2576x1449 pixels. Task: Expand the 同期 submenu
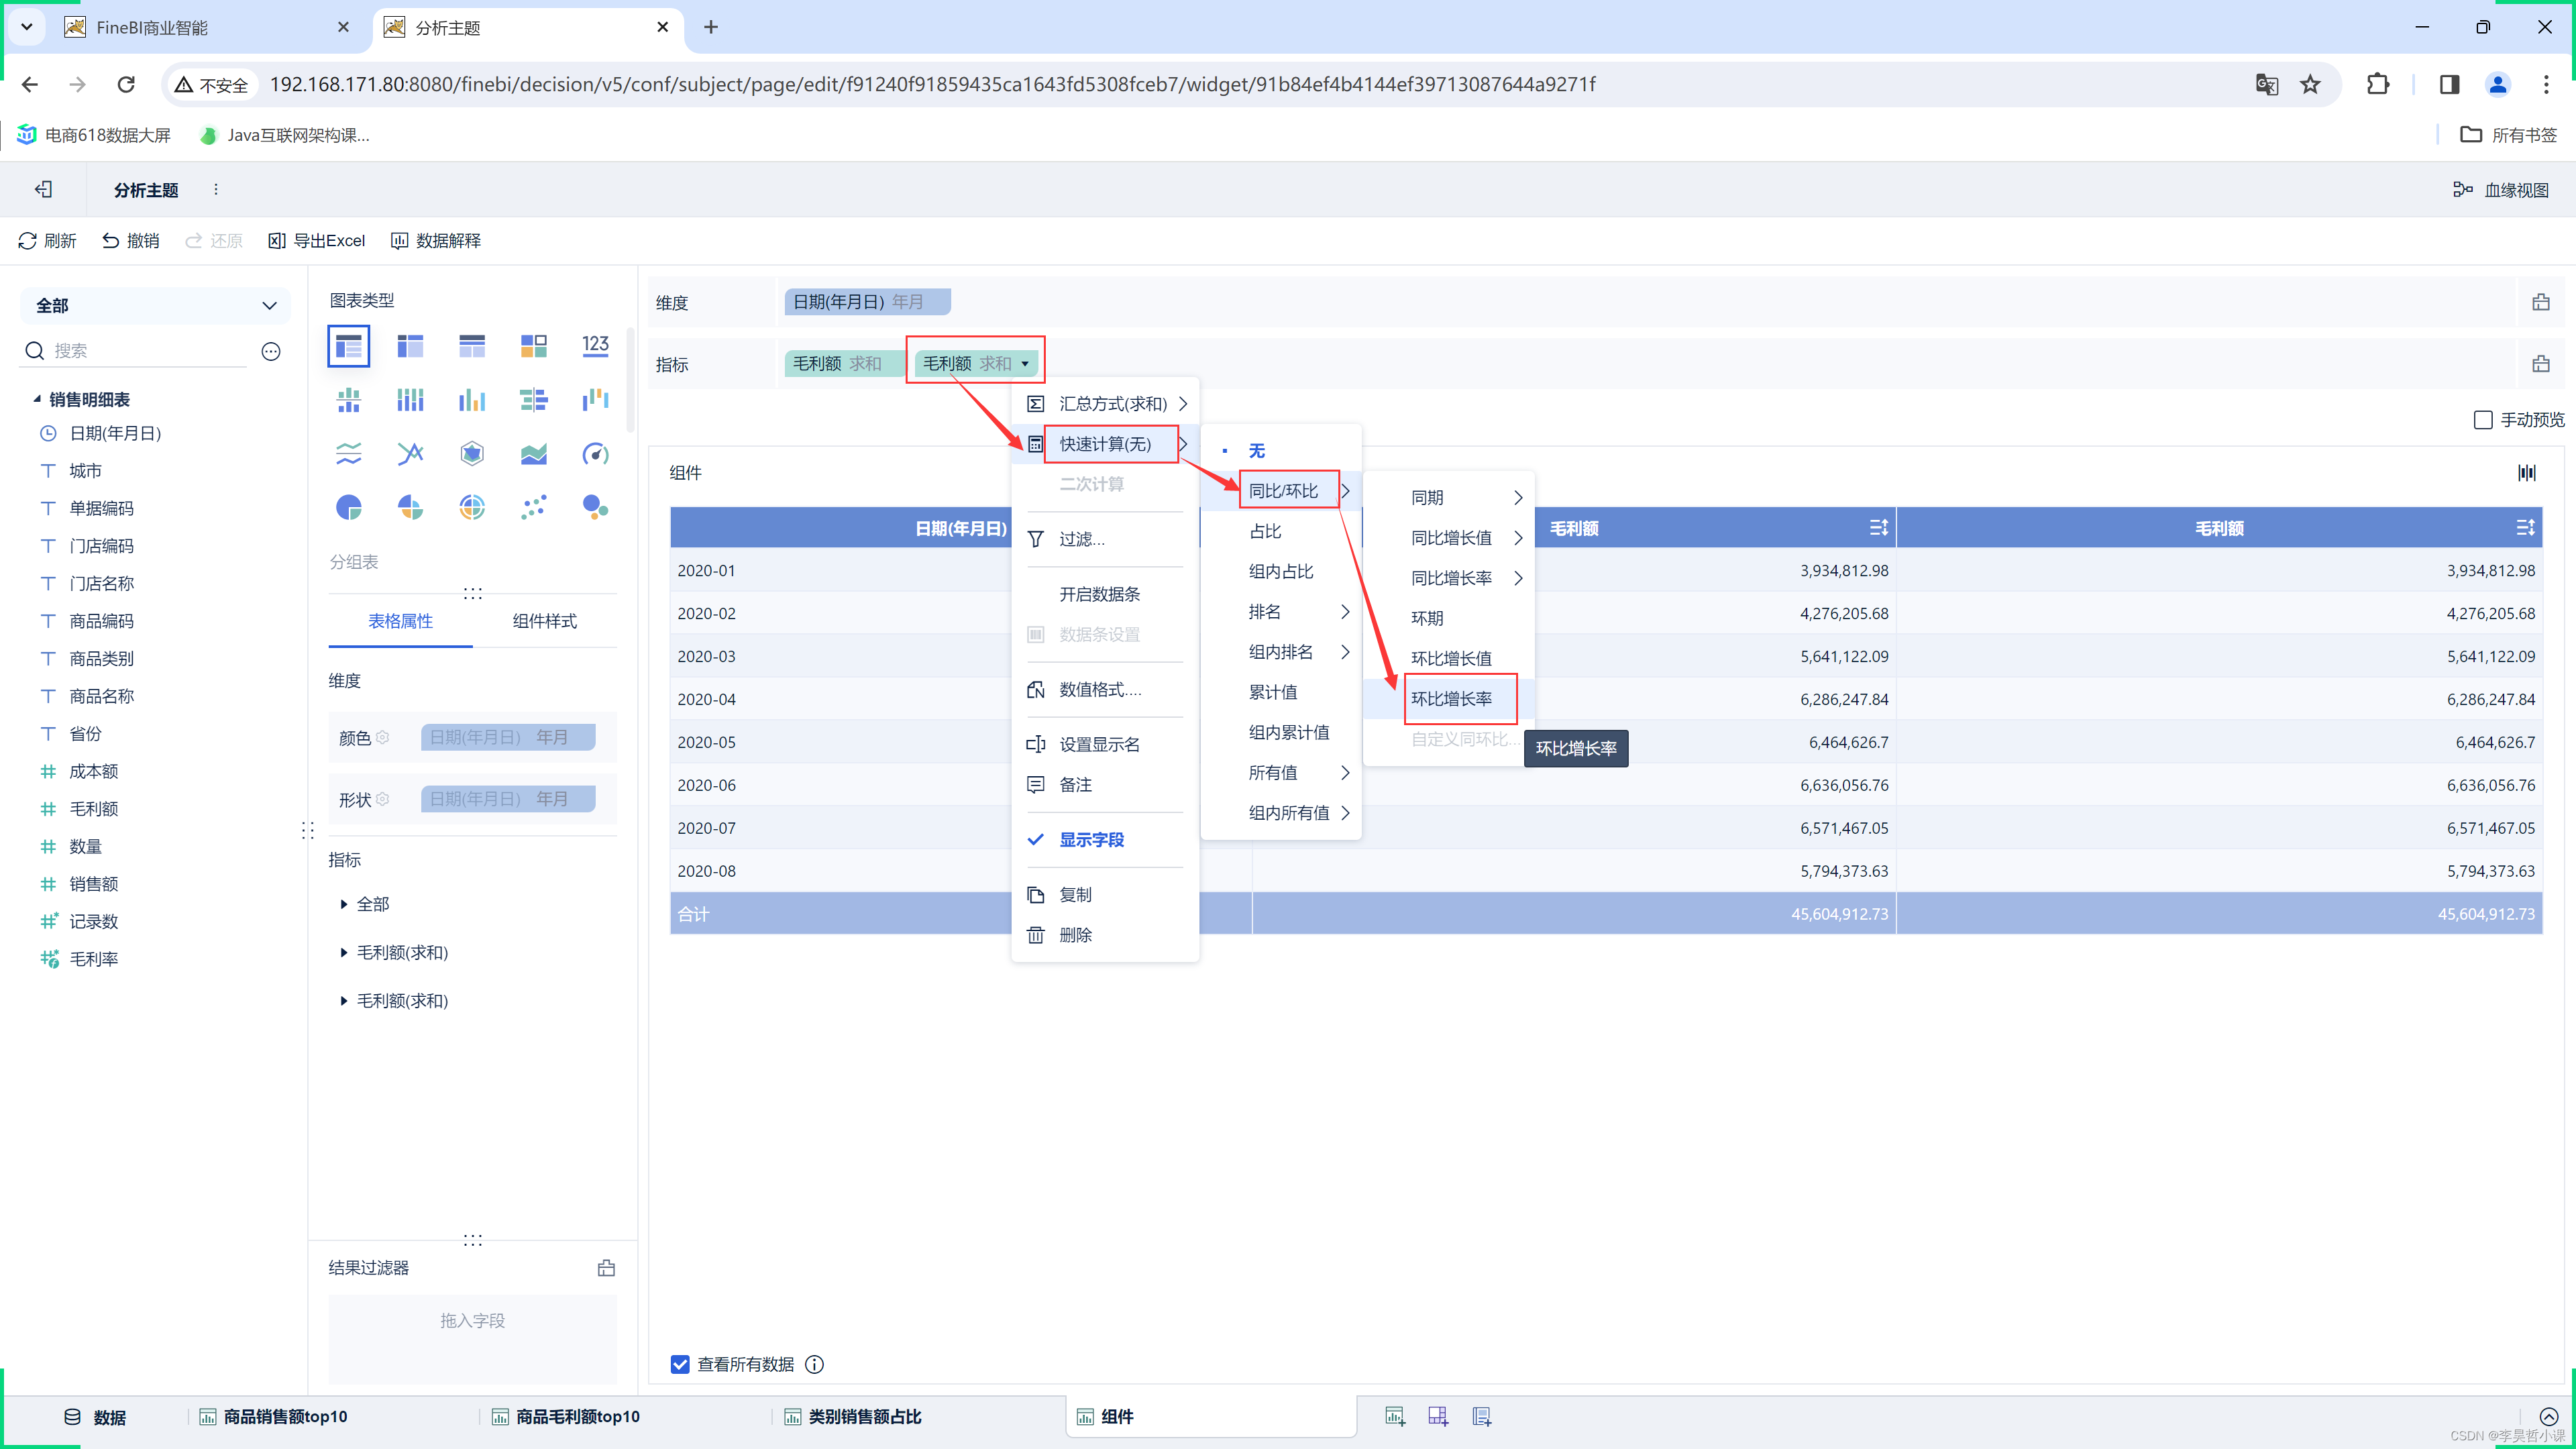click(1448, 498)
